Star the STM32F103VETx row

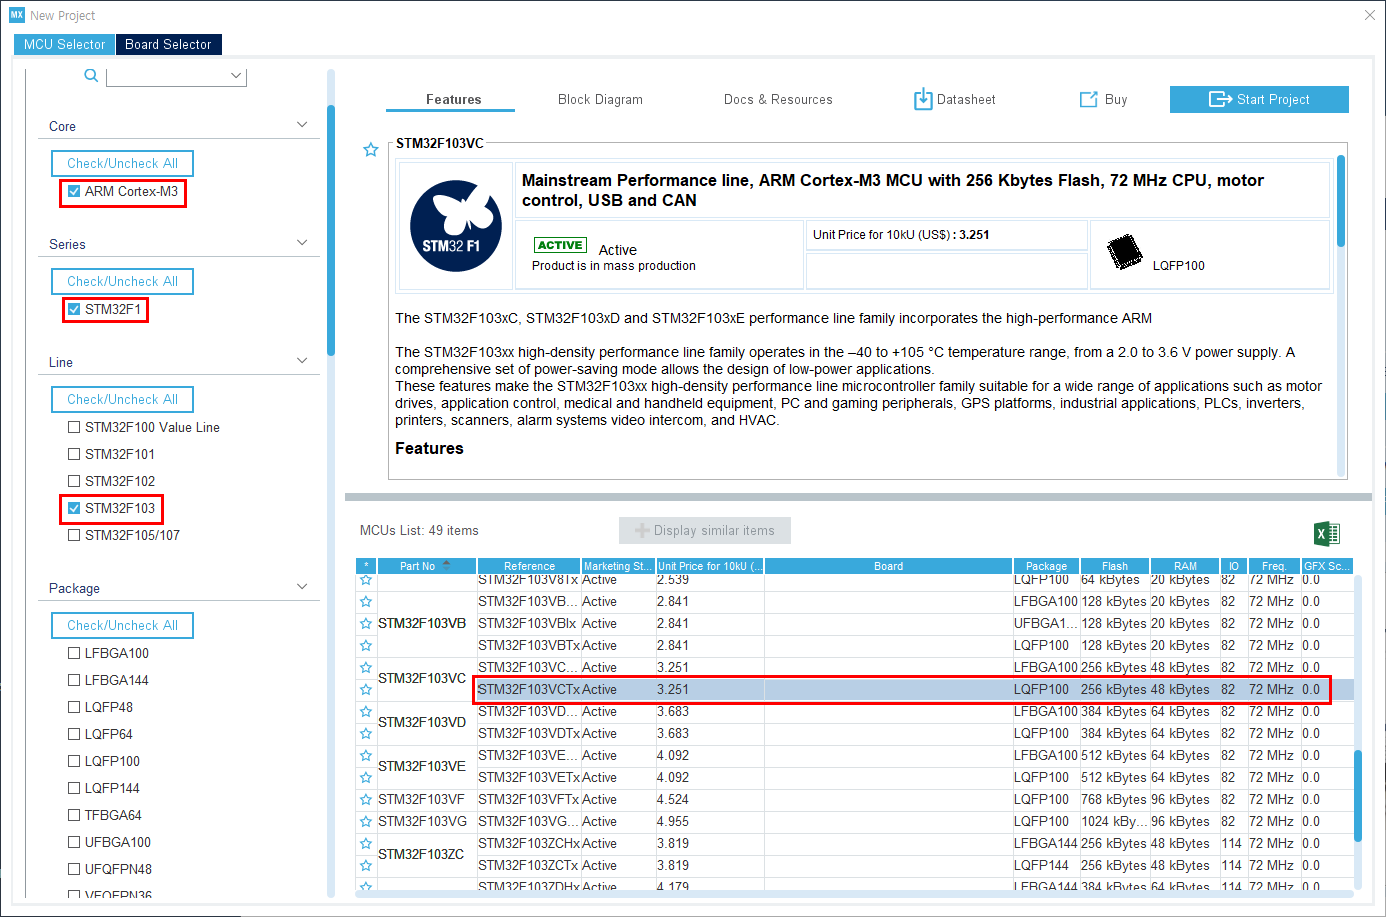[x=366, y=778]
